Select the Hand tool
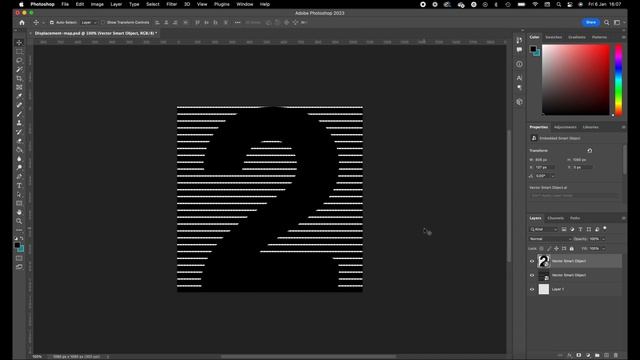This screenshot has height=360, width=640. [x=19, y=212]
